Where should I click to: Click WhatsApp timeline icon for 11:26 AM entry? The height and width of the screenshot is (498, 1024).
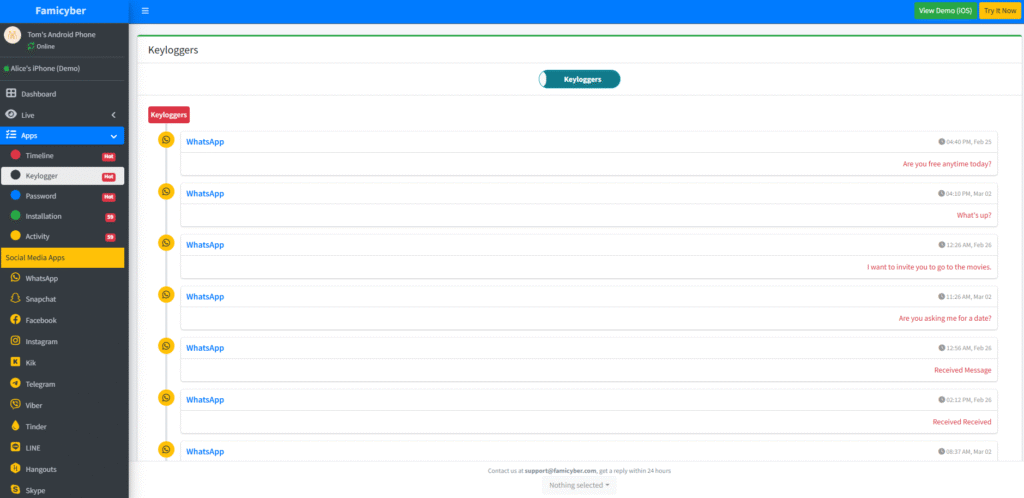(167, 294)
